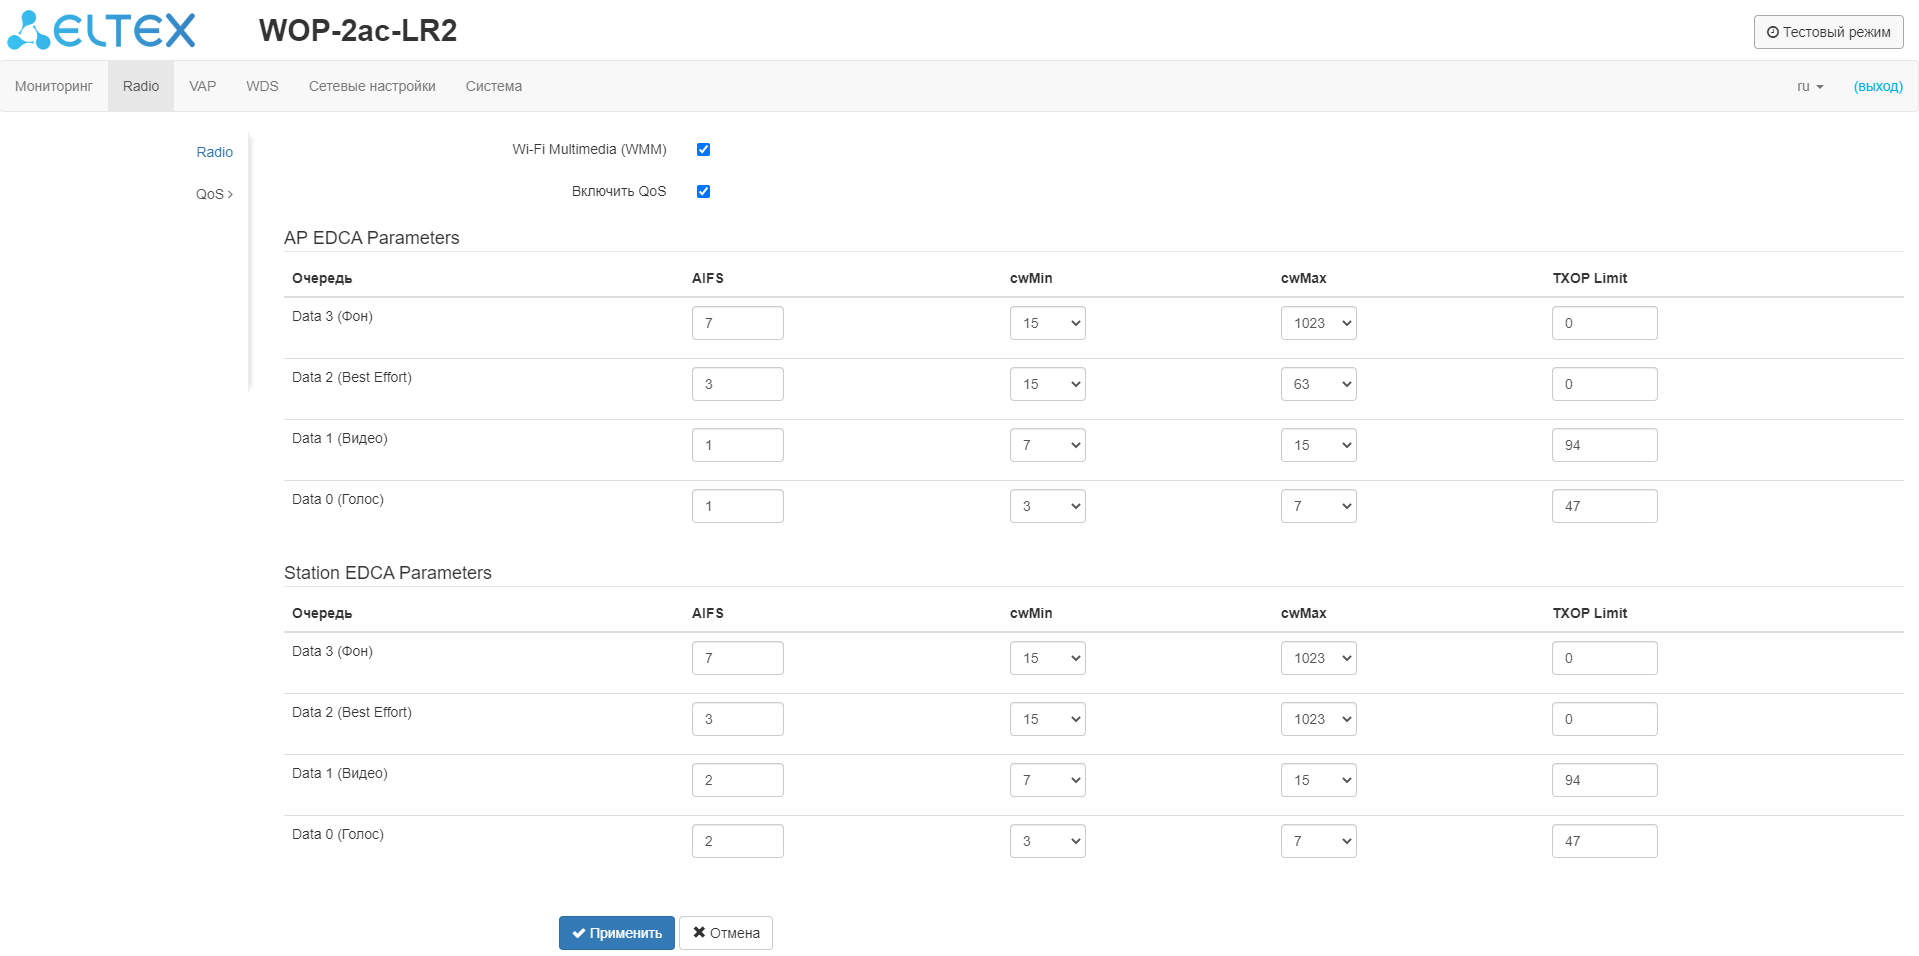This screenshot has height=956, width=1919.
Task: Open the Система menu tab
Action: coord(493,87)
